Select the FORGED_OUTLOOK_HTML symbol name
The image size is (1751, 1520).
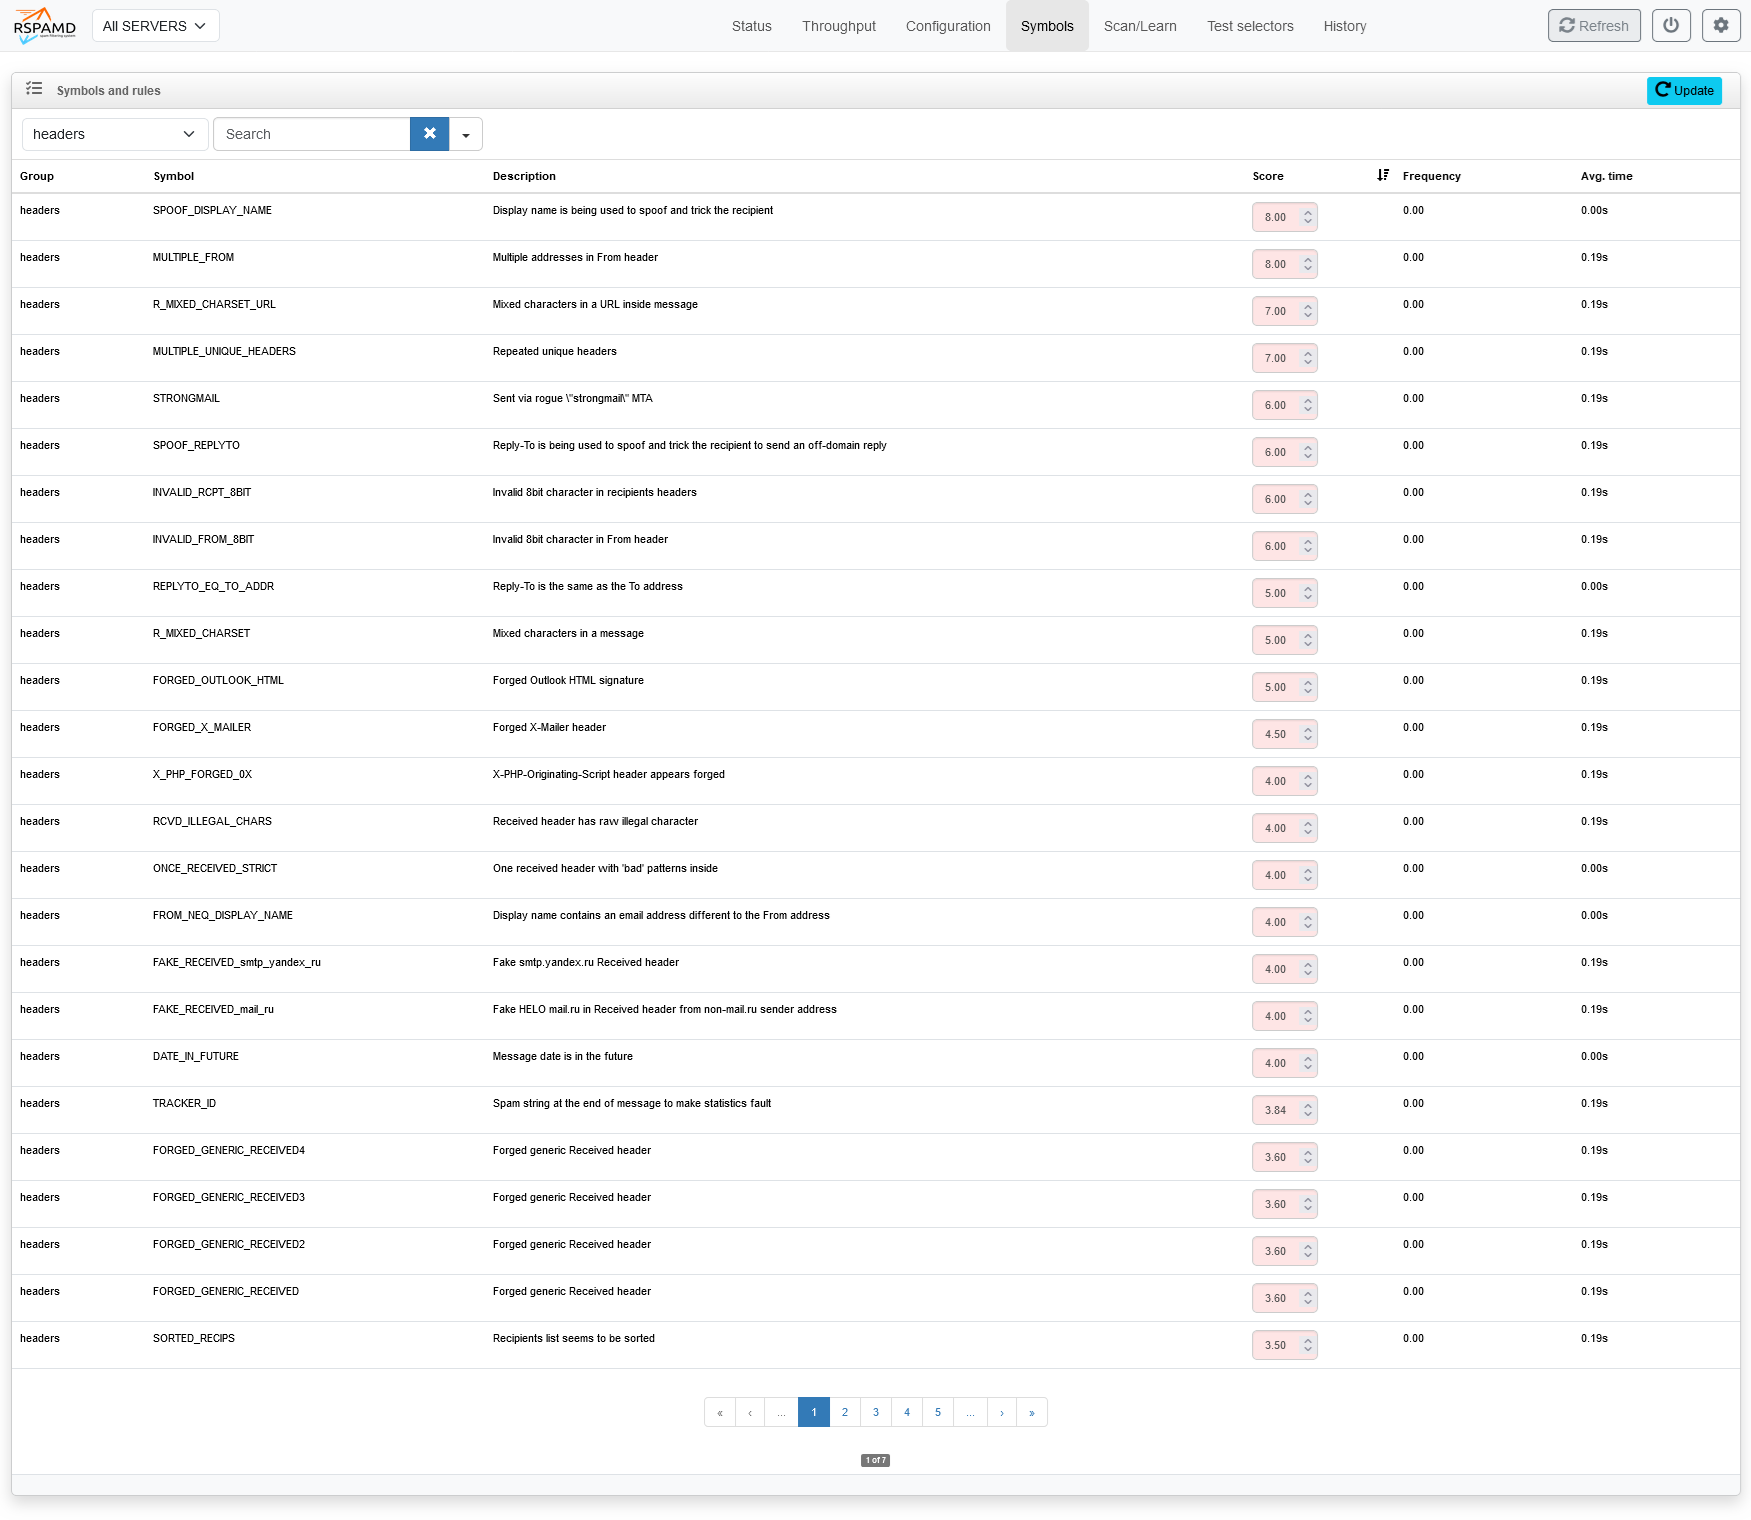pyautogui.click(x=218, y=681)
